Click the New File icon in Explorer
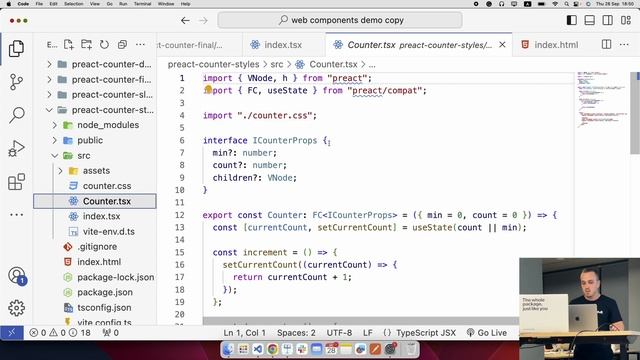The width and height of the screenshot is (640, 360). 69,44
